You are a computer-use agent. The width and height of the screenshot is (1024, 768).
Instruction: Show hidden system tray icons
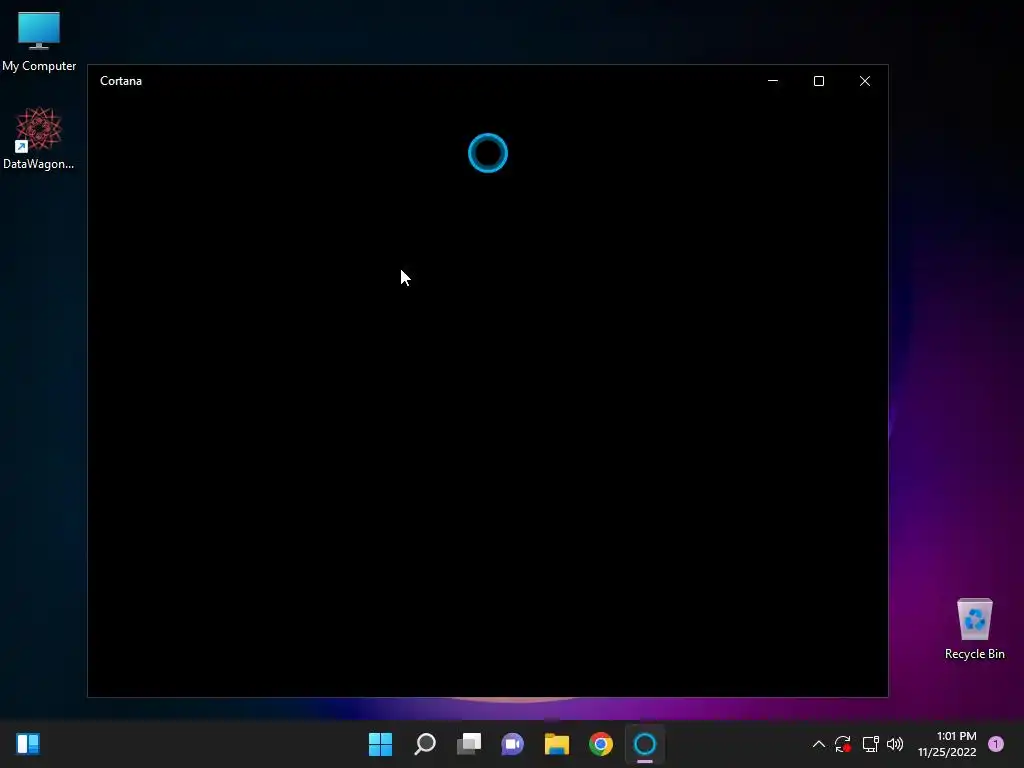818,744
